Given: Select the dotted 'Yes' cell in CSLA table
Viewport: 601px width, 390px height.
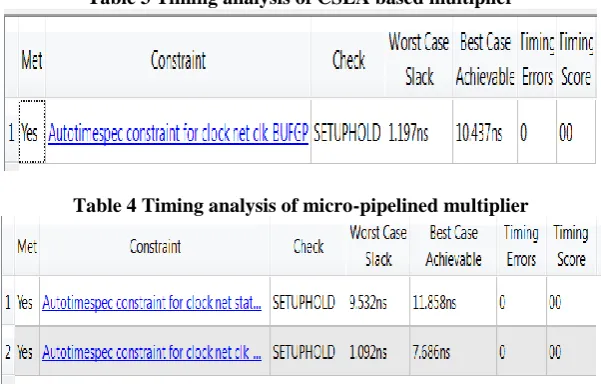Looking at the screenshot, I should [x=32, y=132].
